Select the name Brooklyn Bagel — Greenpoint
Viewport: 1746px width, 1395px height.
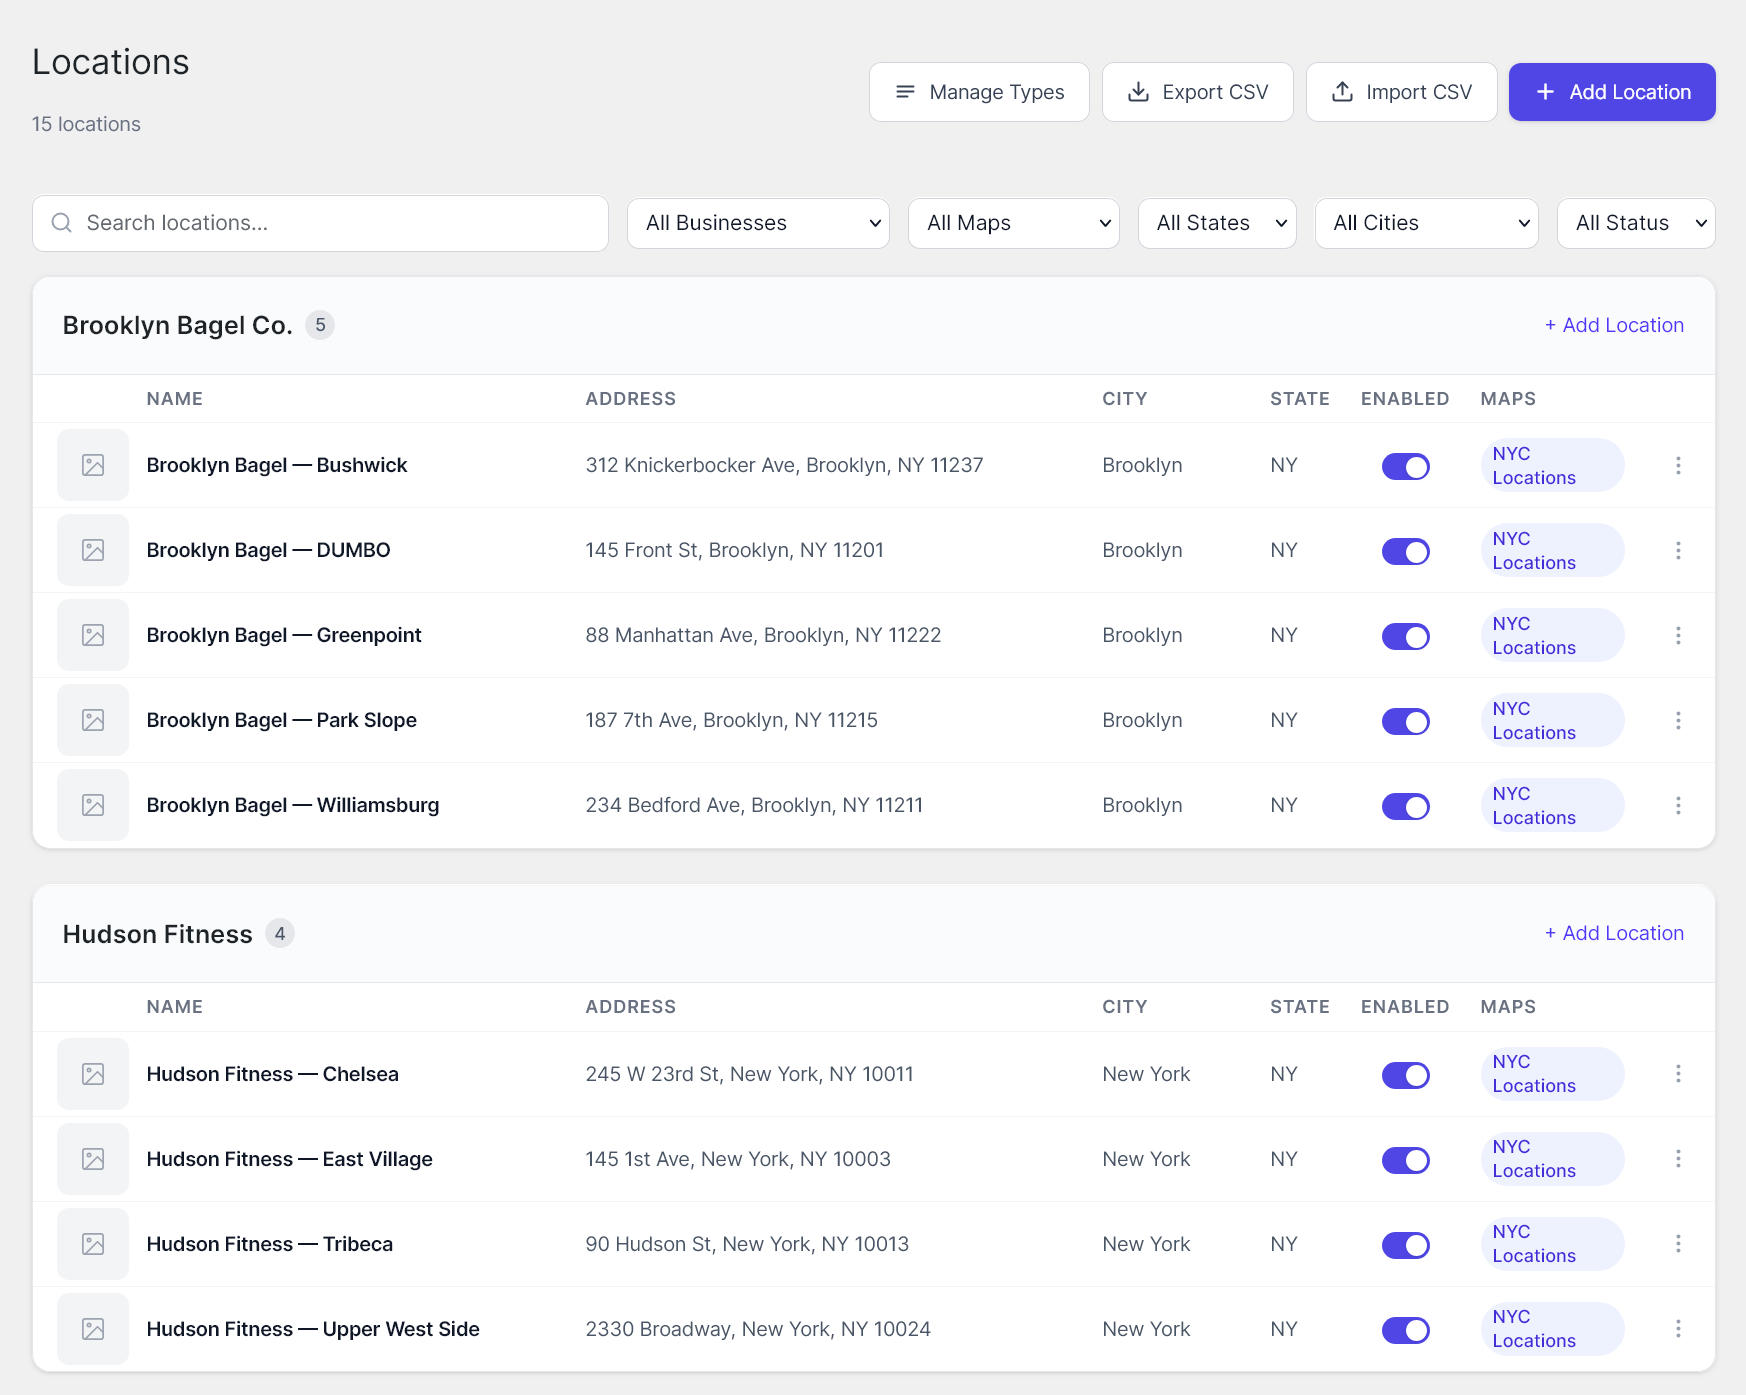click(284, 635)
